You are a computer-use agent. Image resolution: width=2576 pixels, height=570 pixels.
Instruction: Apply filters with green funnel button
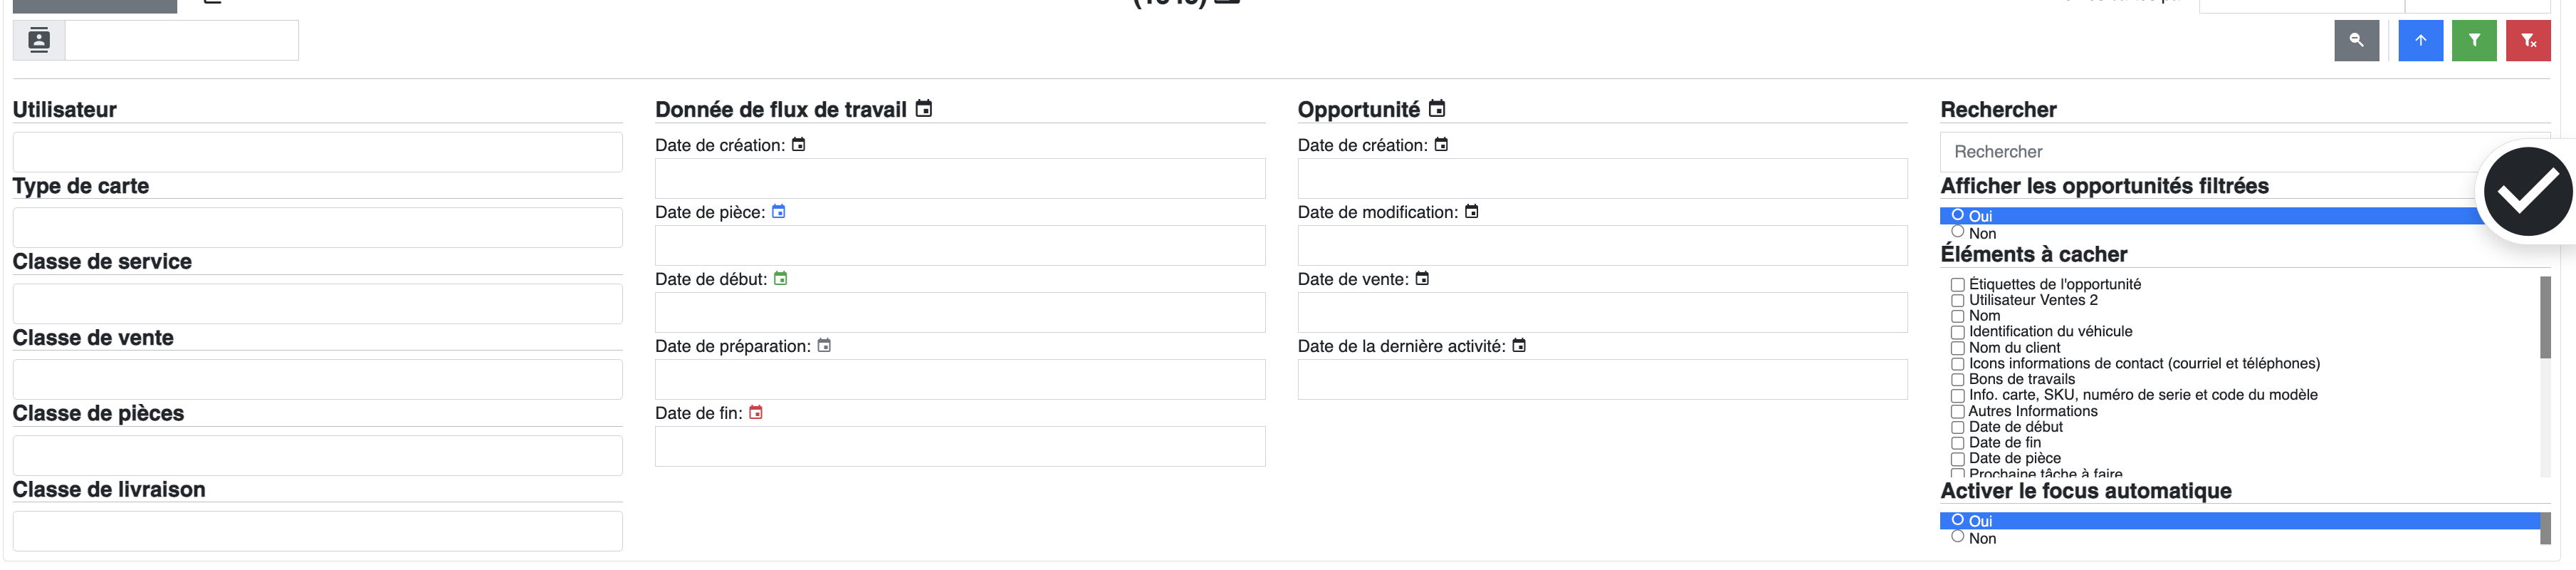coord(2474,41)
